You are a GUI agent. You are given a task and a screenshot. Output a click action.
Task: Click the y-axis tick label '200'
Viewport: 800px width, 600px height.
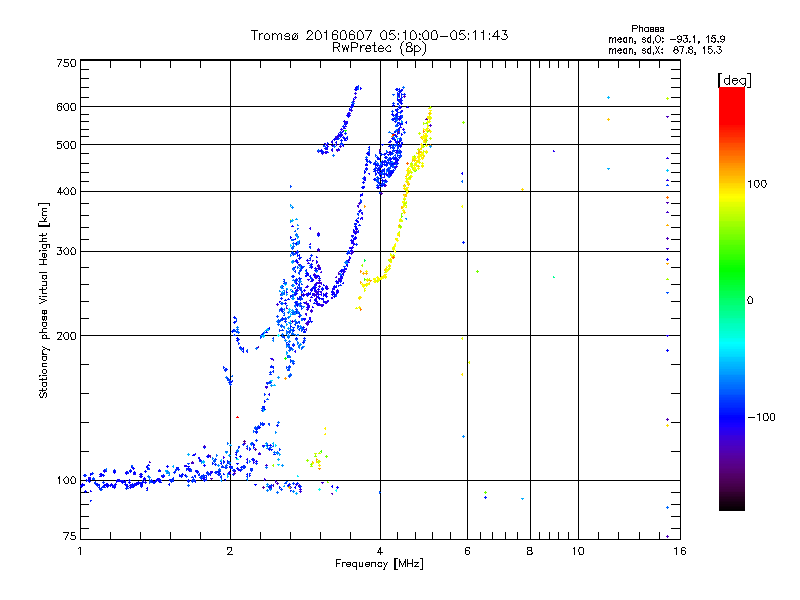(x=66, y=336)
